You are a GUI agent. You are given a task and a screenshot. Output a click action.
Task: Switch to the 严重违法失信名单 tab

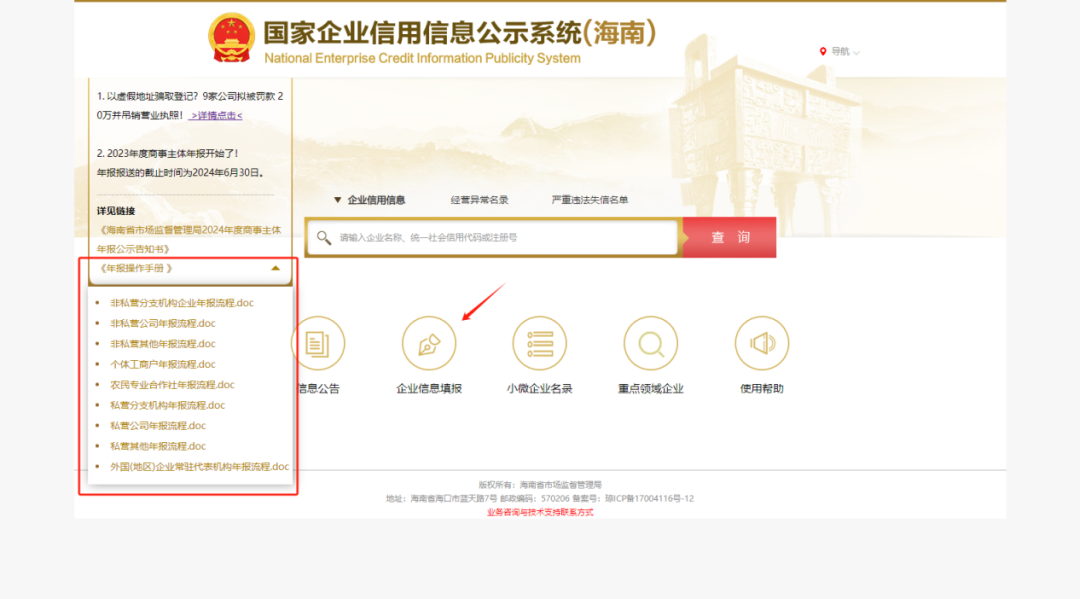click(x=590, y=200)
